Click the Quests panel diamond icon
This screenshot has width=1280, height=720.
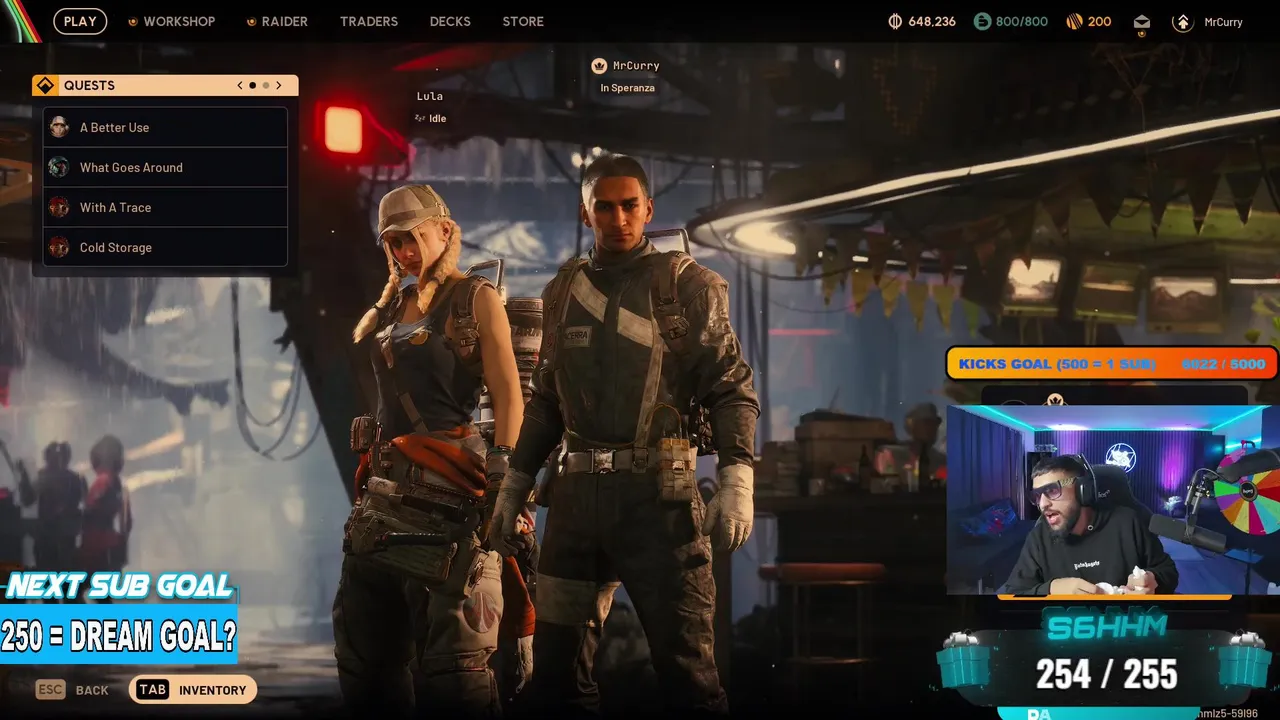tap(45, 85)
